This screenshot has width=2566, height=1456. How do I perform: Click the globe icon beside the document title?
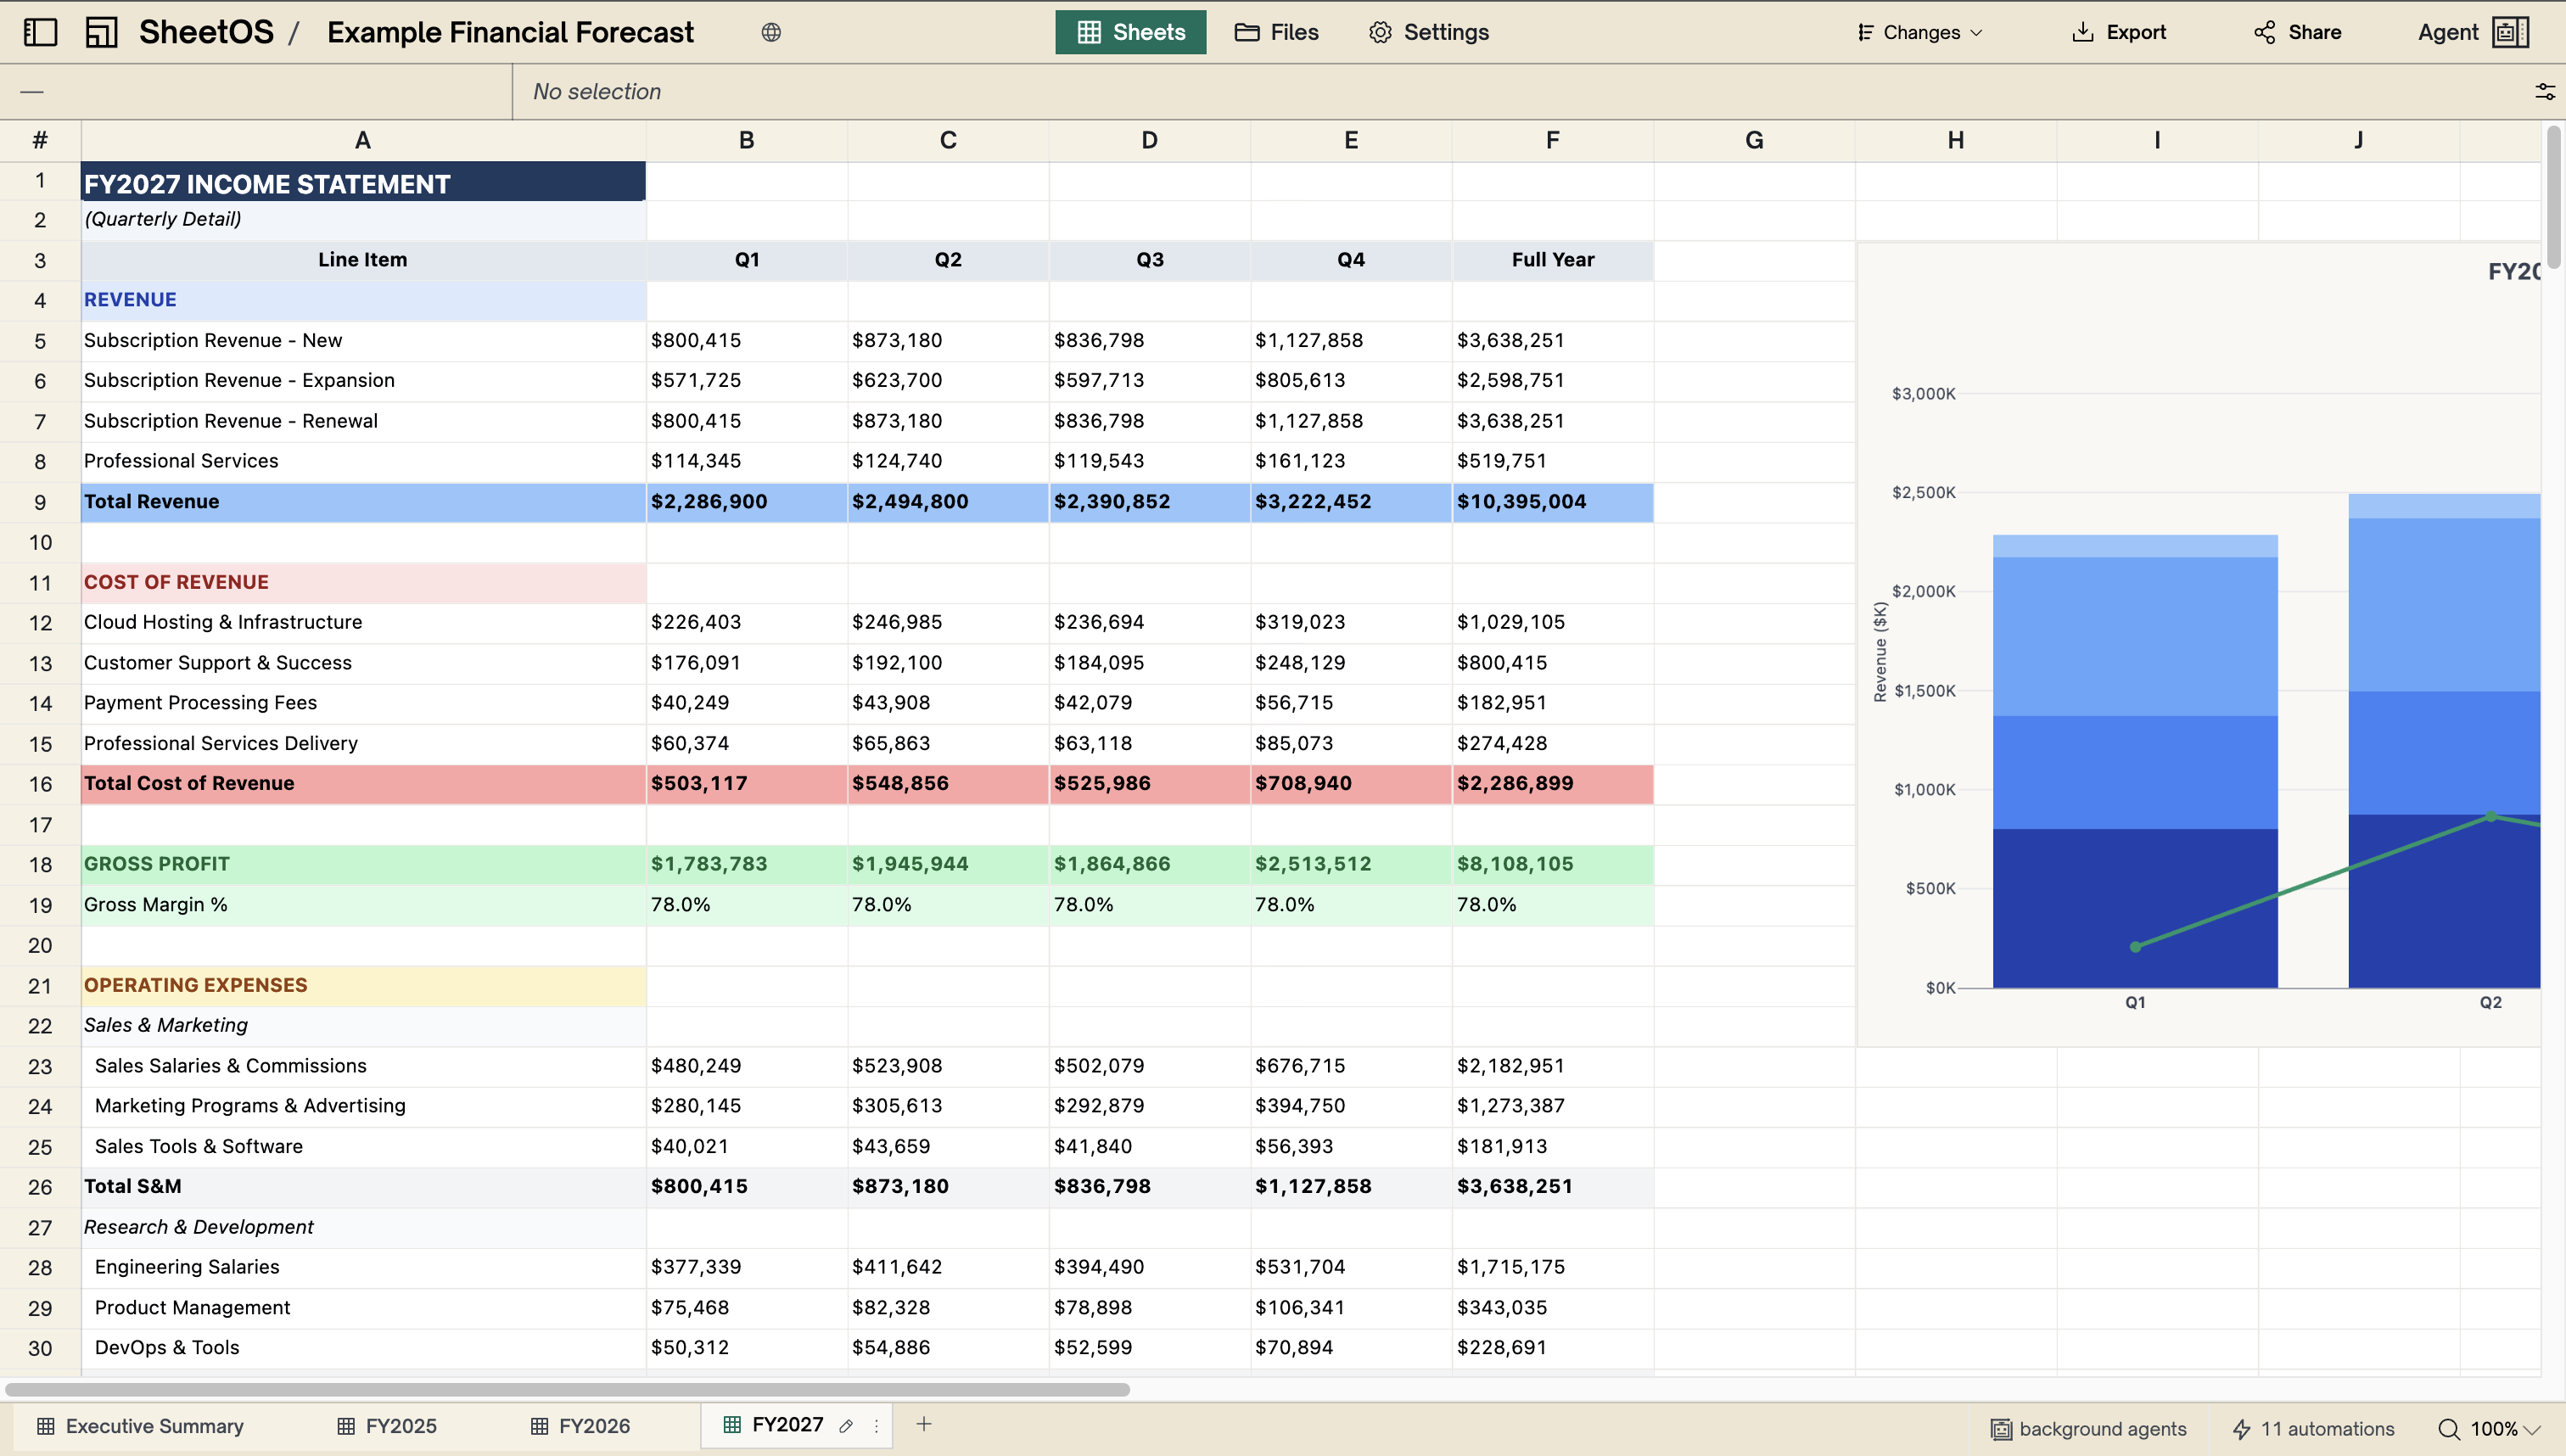[x=770, y=31]
